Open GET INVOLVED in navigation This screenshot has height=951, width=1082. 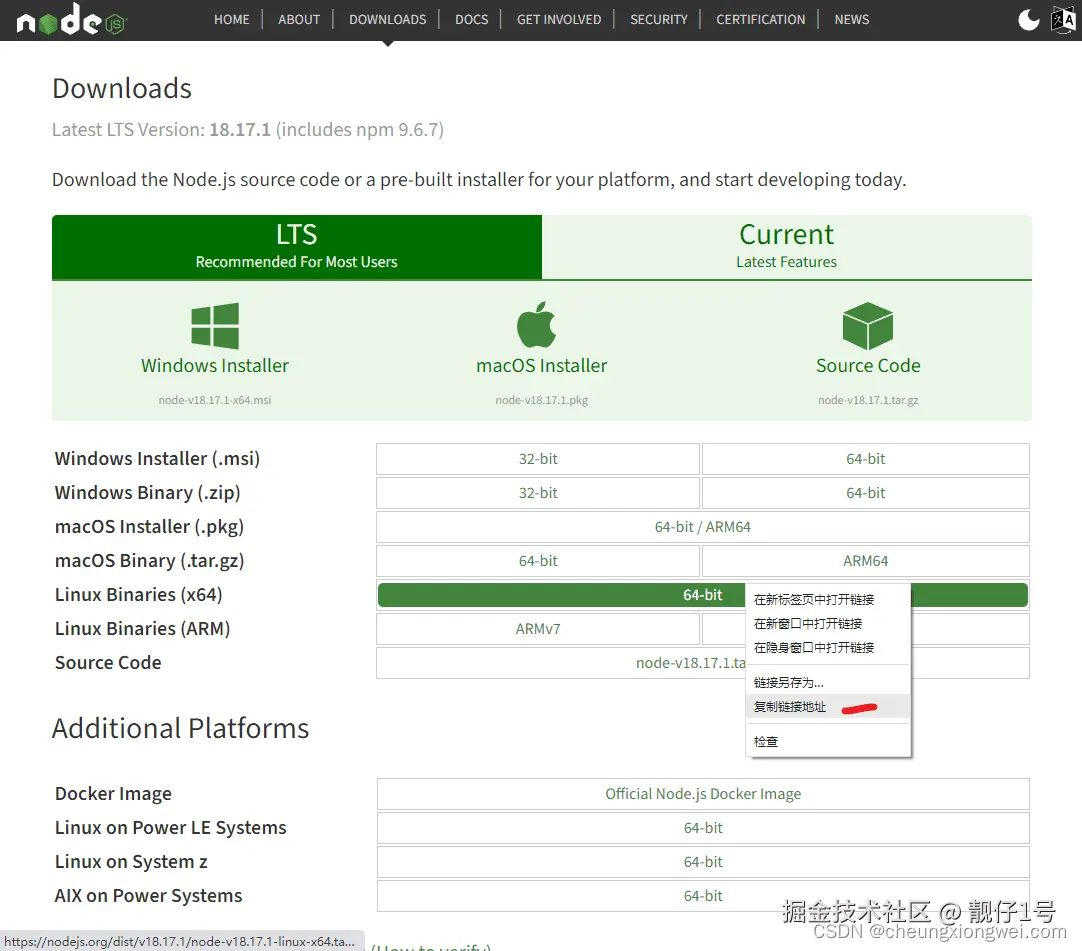pyautogui.click(x=559, y=19)
